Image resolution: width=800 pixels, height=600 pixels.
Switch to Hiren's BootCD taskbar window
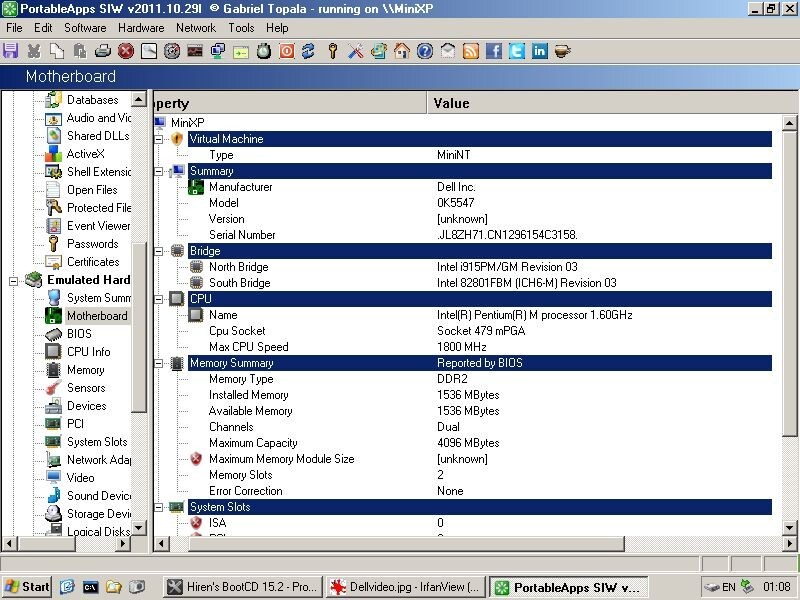pyautogui.click(x=243, y=587)
